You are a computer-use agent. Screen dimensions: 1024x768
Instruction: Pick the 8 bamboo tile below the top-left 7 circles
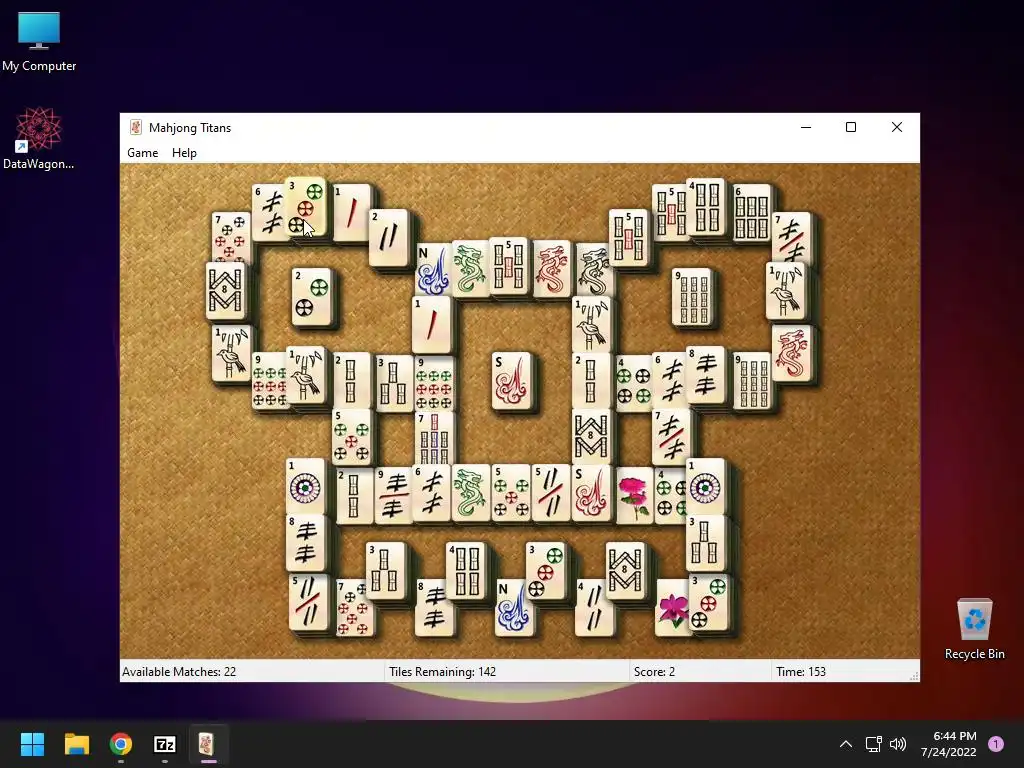click(x=225, y=291)
